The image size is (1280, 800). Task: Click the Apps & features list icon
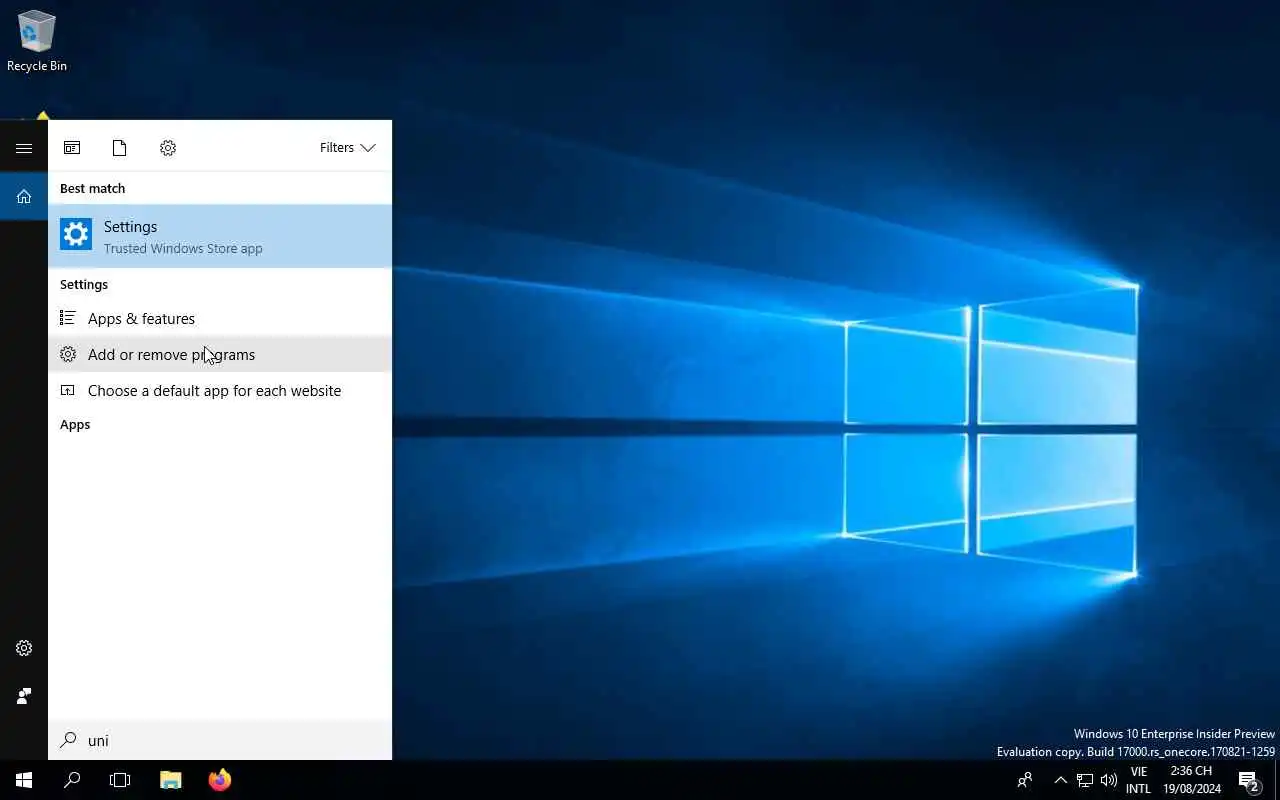[x=68, y=318]
